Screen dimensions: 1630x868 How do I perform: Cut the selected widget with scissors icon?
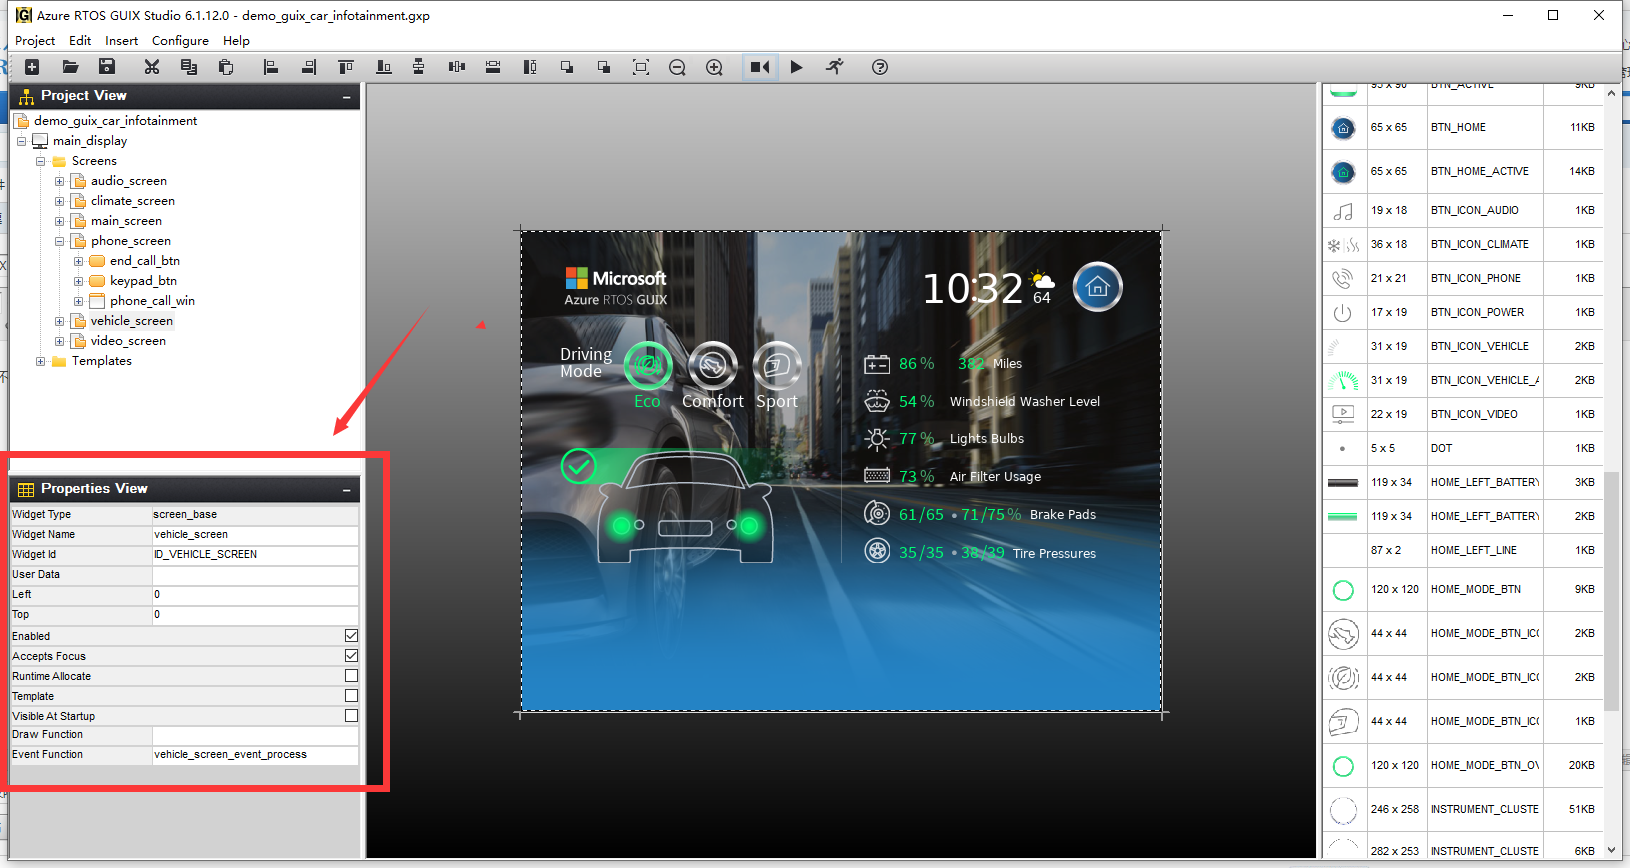click(x=152, y=67)
